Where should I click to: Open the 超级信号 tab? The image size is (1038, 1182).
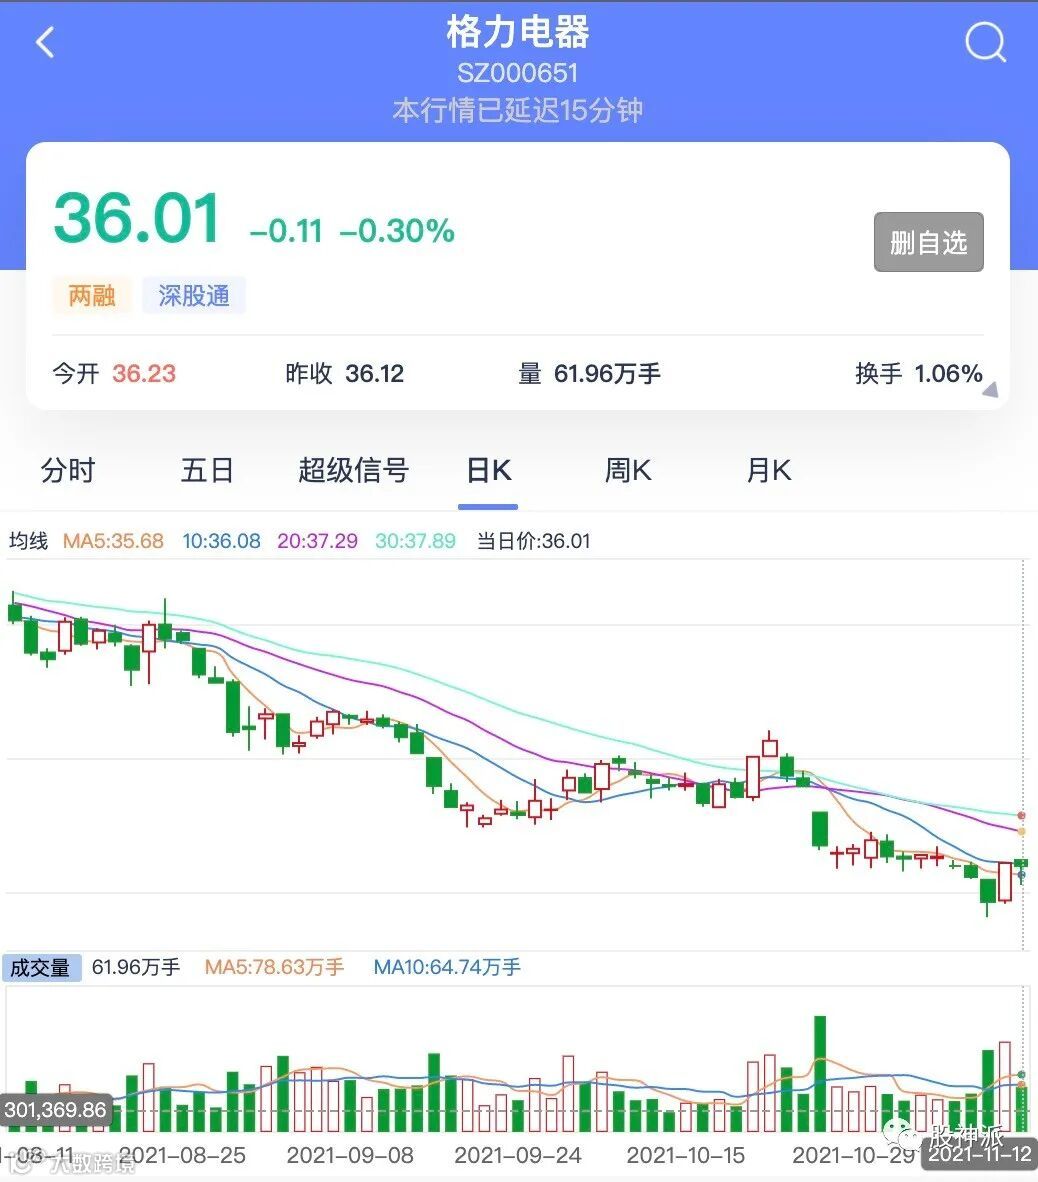[354, 470]
